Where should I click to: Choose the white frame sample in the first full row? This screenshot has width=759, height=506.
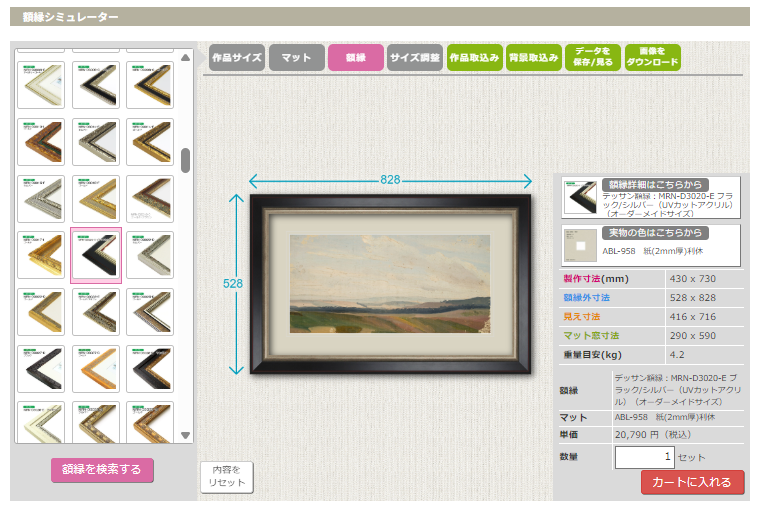point(41,85)
